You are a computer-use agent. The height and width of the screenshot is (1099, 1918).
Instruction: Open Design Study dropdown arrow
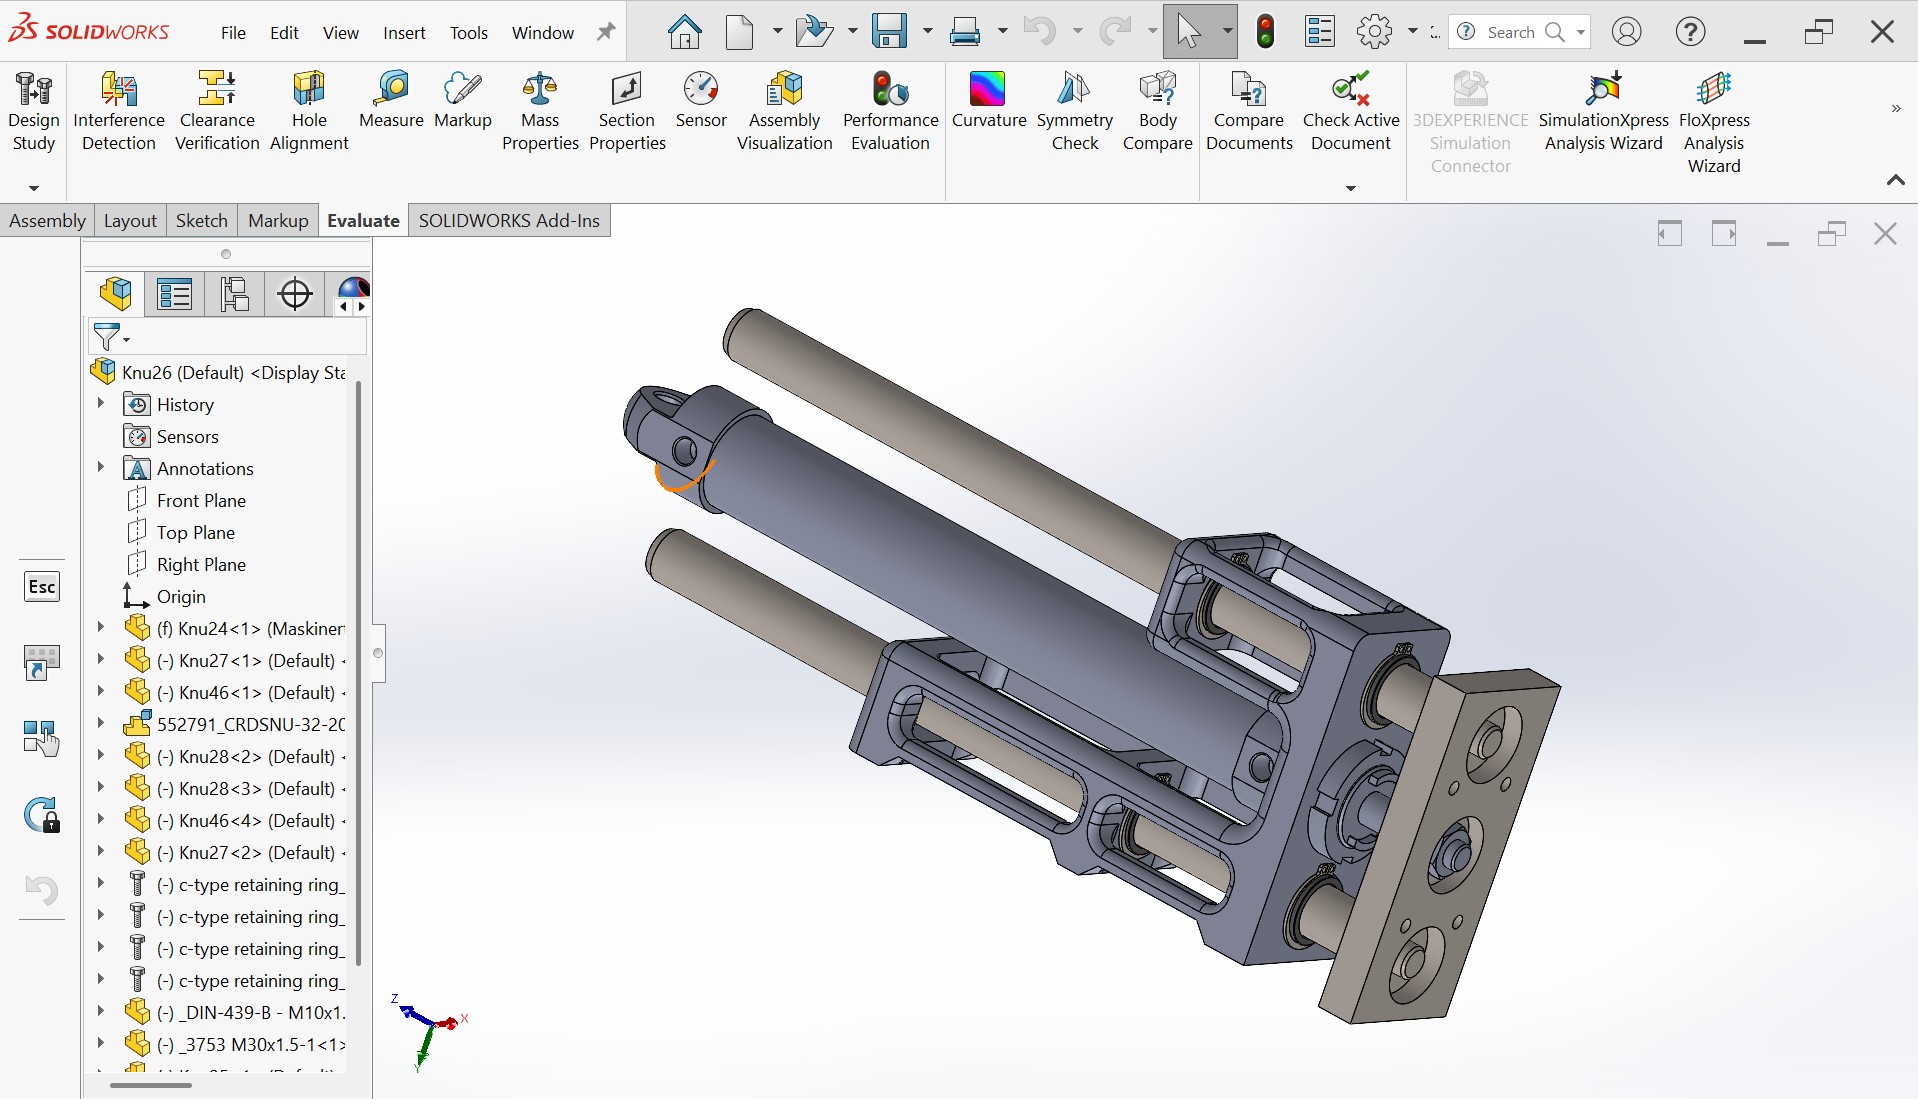pos(34,188)
